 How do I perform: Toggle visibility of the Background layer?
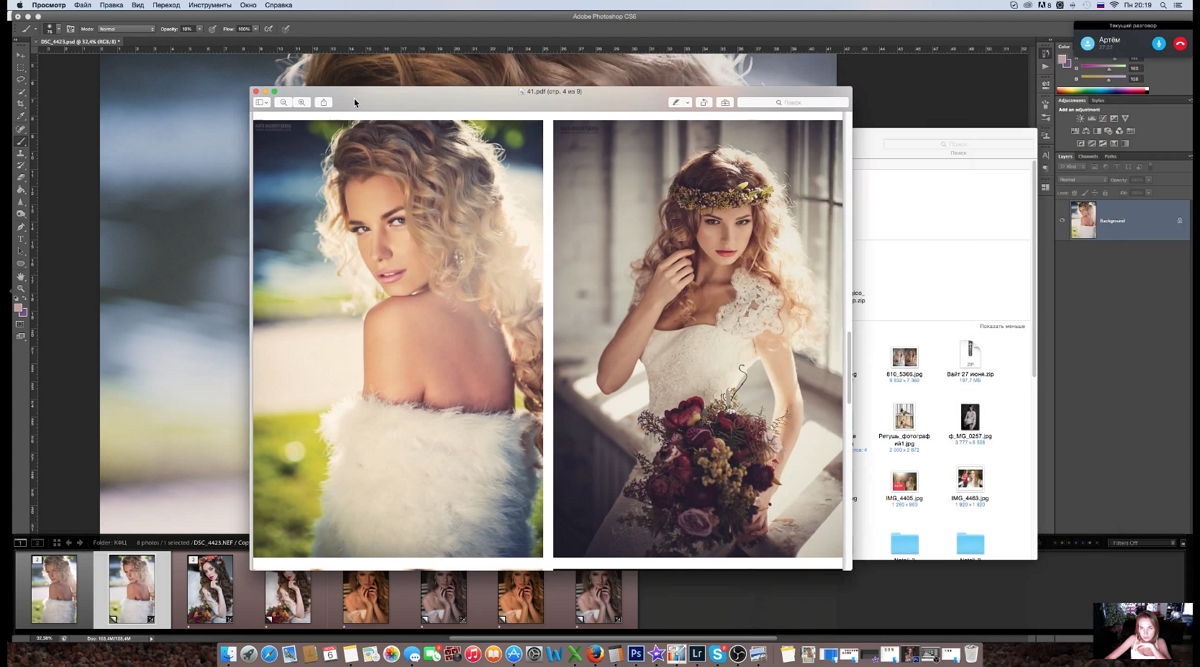pyautogui.click(x=1062, y=220)
